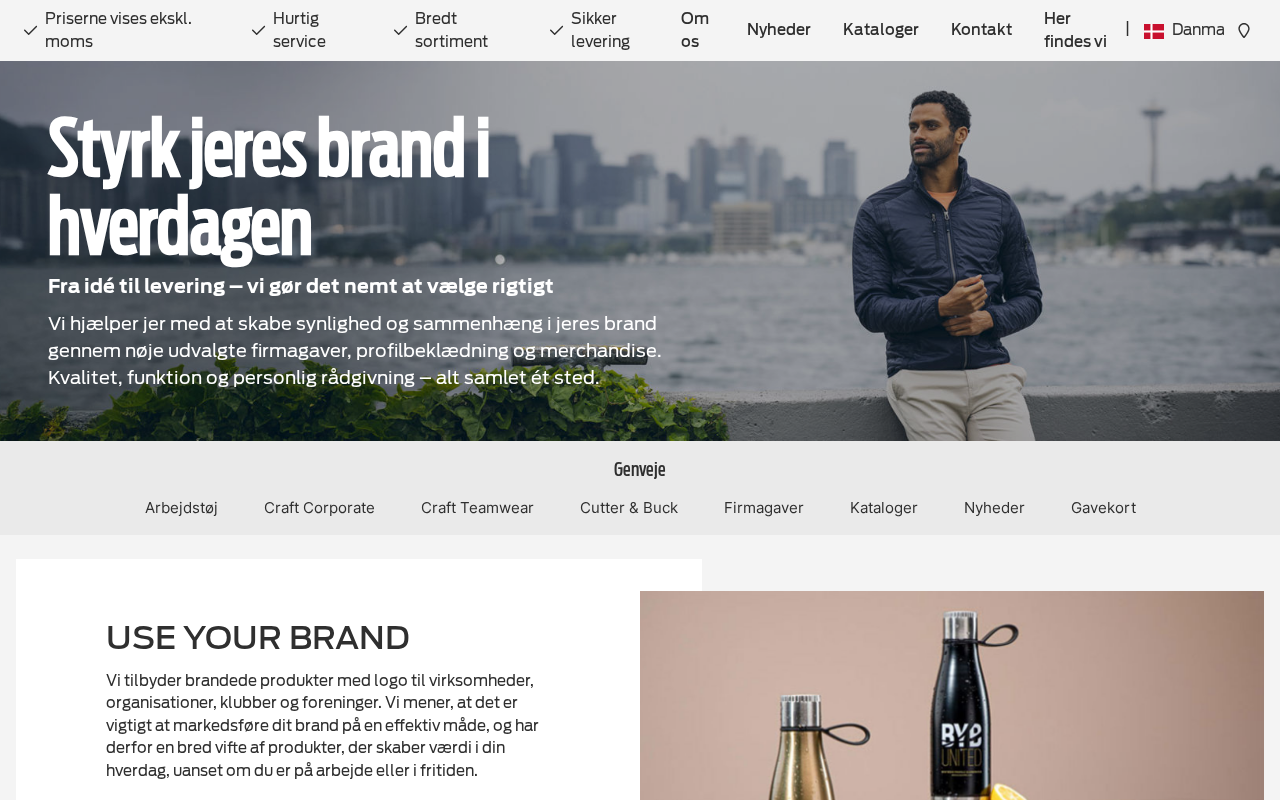Click the branded water bottles image
The height and width of the screenshot is (800, 1280).
coord(952,696)
